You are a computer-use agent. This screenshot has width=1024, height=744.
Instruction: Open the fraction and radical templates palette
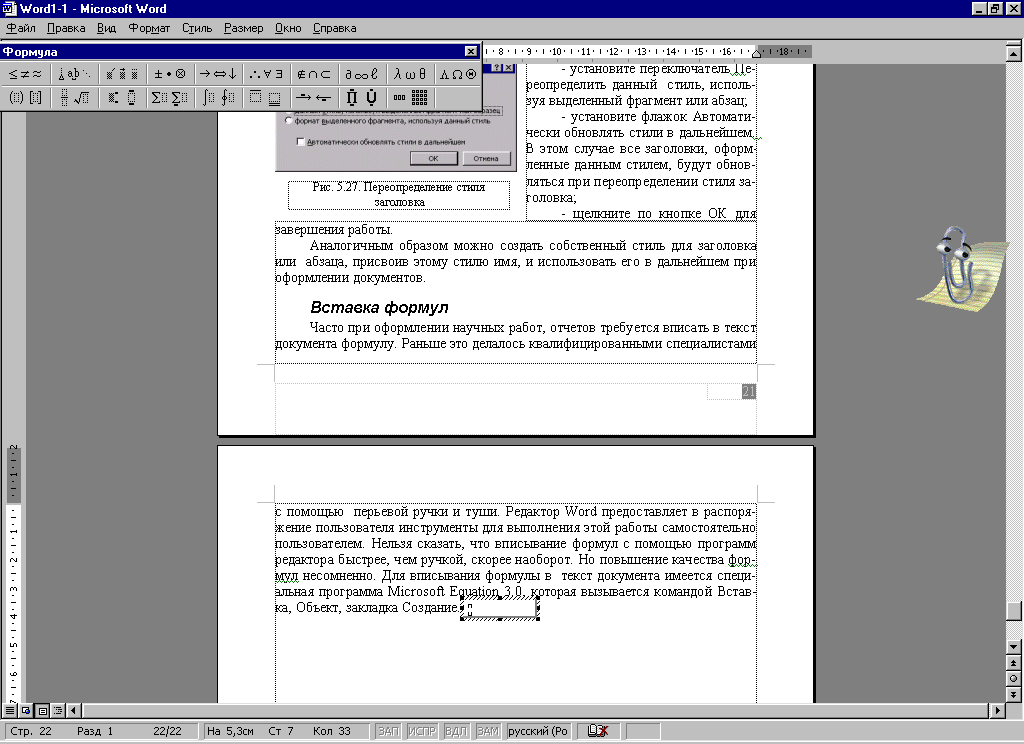(74, 98)
